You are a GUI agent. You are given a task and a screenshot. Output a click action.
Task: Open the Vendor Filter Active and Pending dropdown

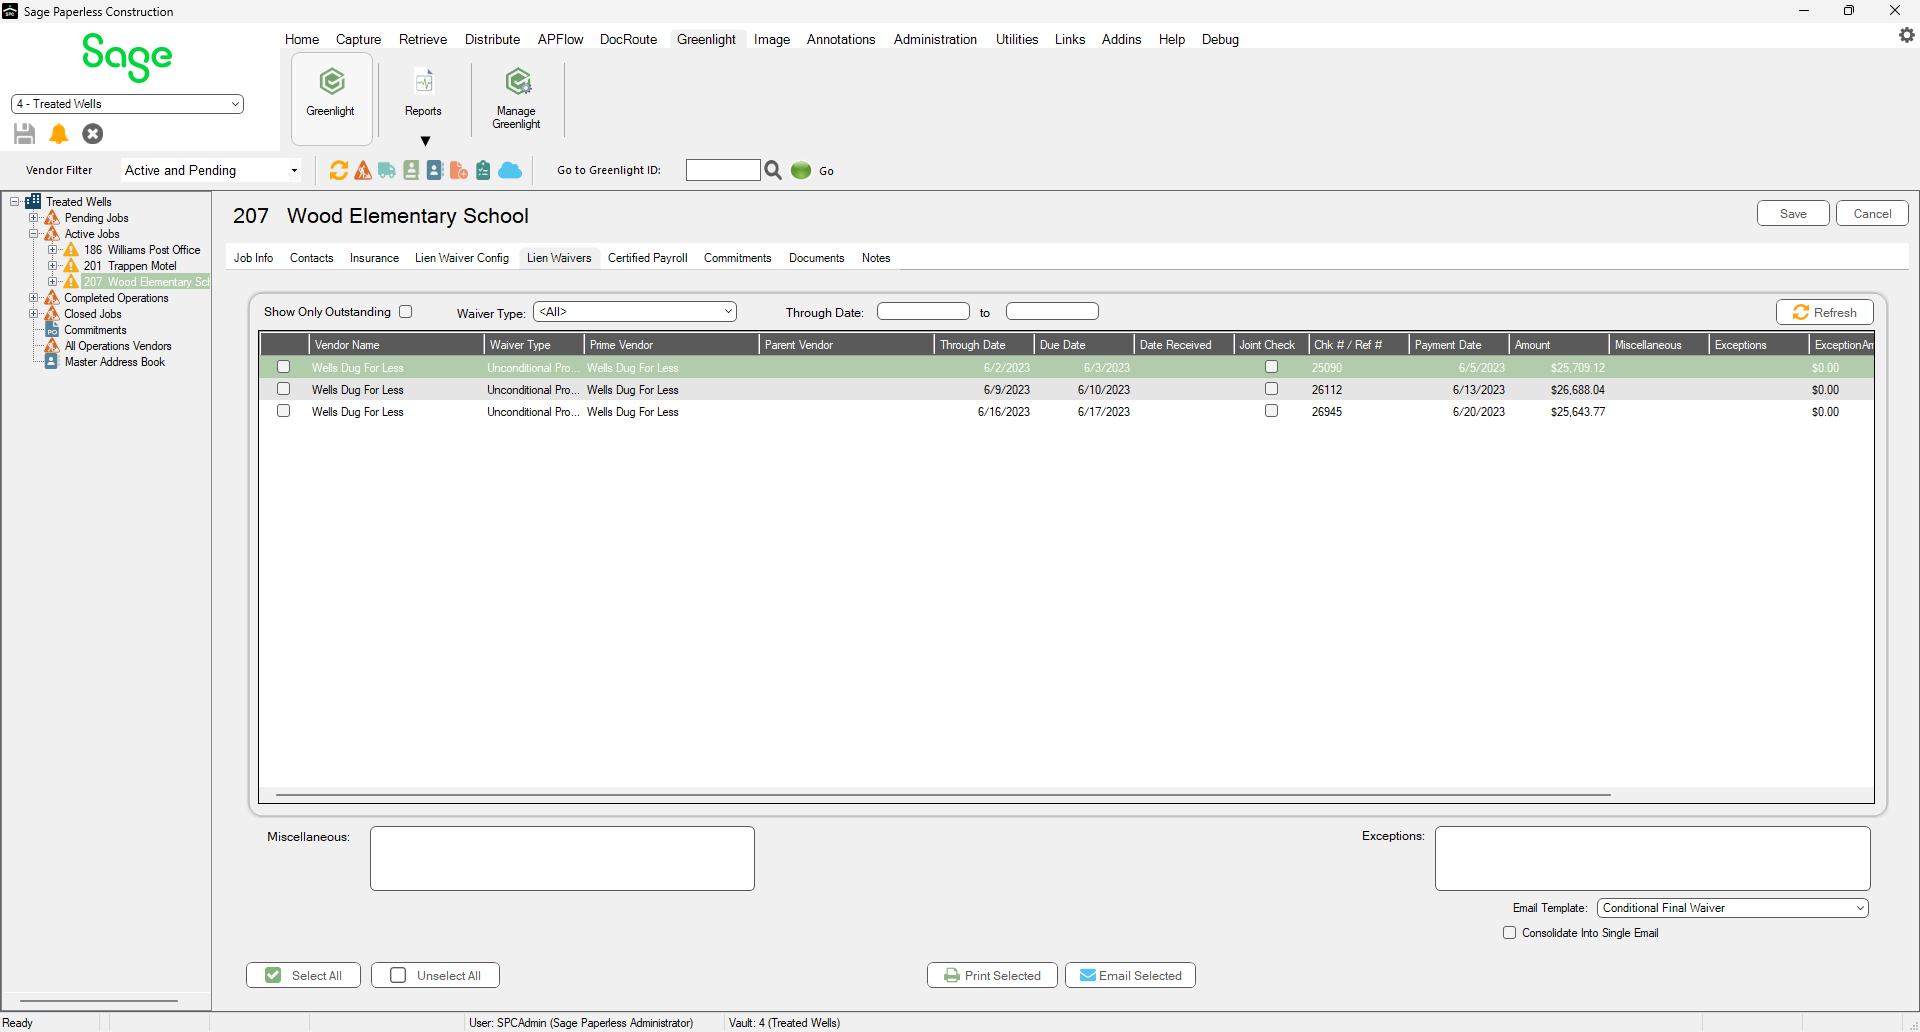[211, 171]
